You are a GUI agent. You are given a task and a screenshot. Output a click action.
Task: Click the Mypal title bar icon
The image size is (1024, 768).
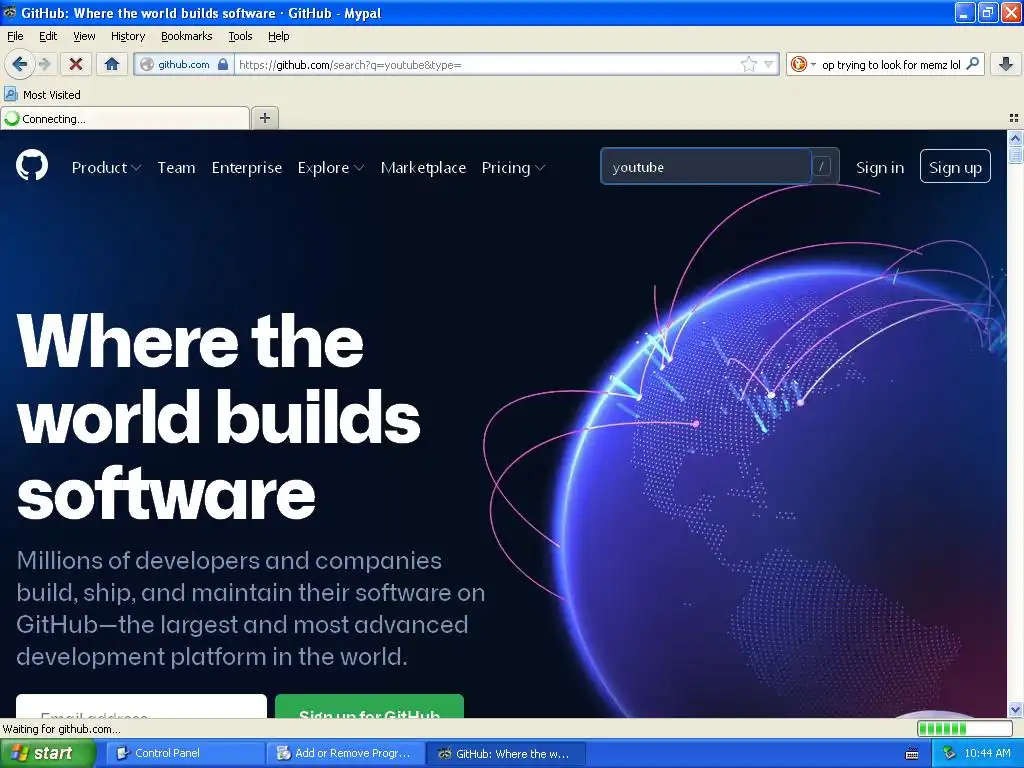click(10, 12)
